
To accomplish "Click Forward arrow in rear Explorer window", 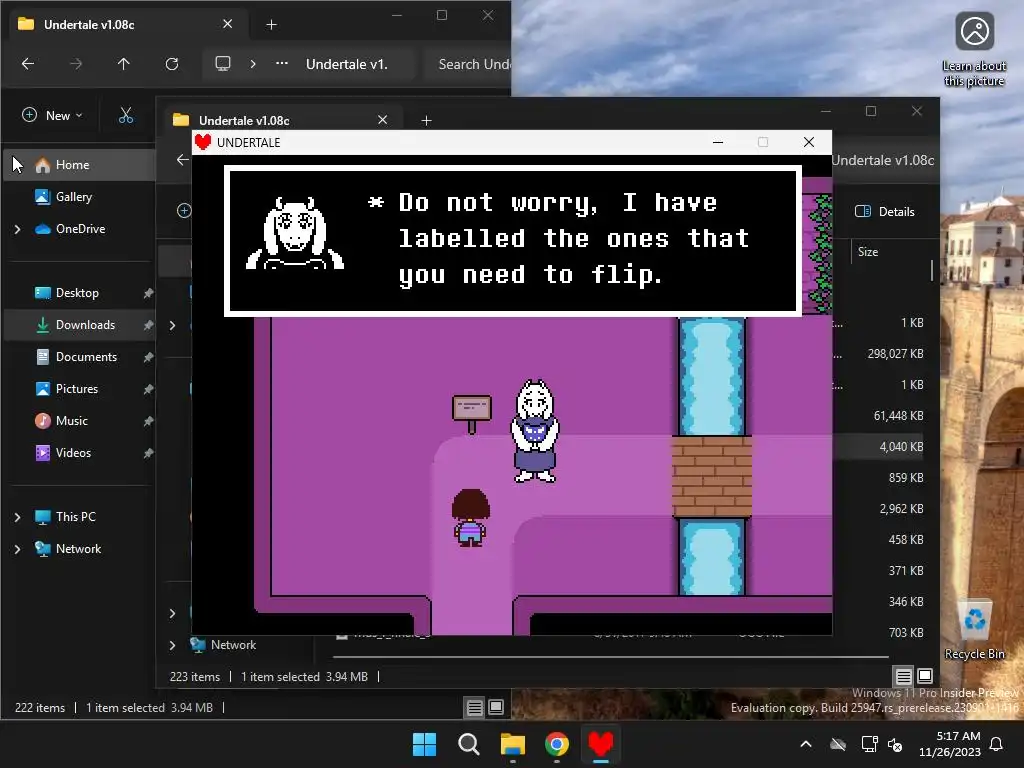I will 76,64.
